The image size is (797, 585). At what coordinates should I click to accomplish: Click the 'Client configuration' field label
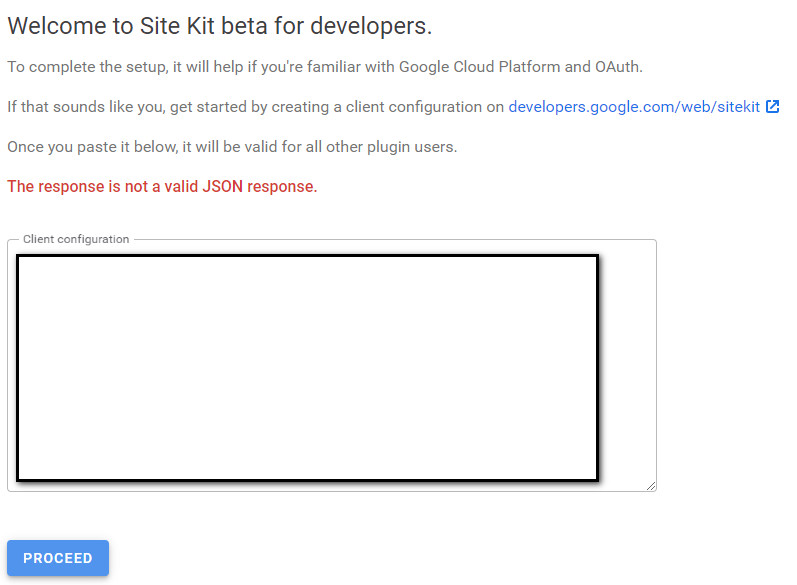[x=76, y=239]
